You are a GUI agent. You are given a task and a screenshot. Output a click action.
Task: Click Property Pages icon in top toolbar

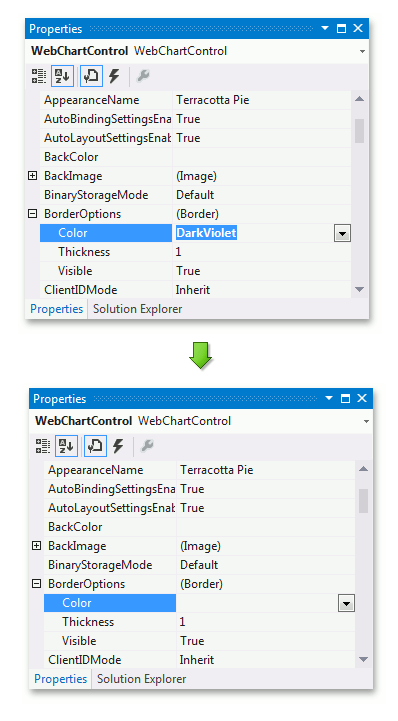(x=91, y=76)
